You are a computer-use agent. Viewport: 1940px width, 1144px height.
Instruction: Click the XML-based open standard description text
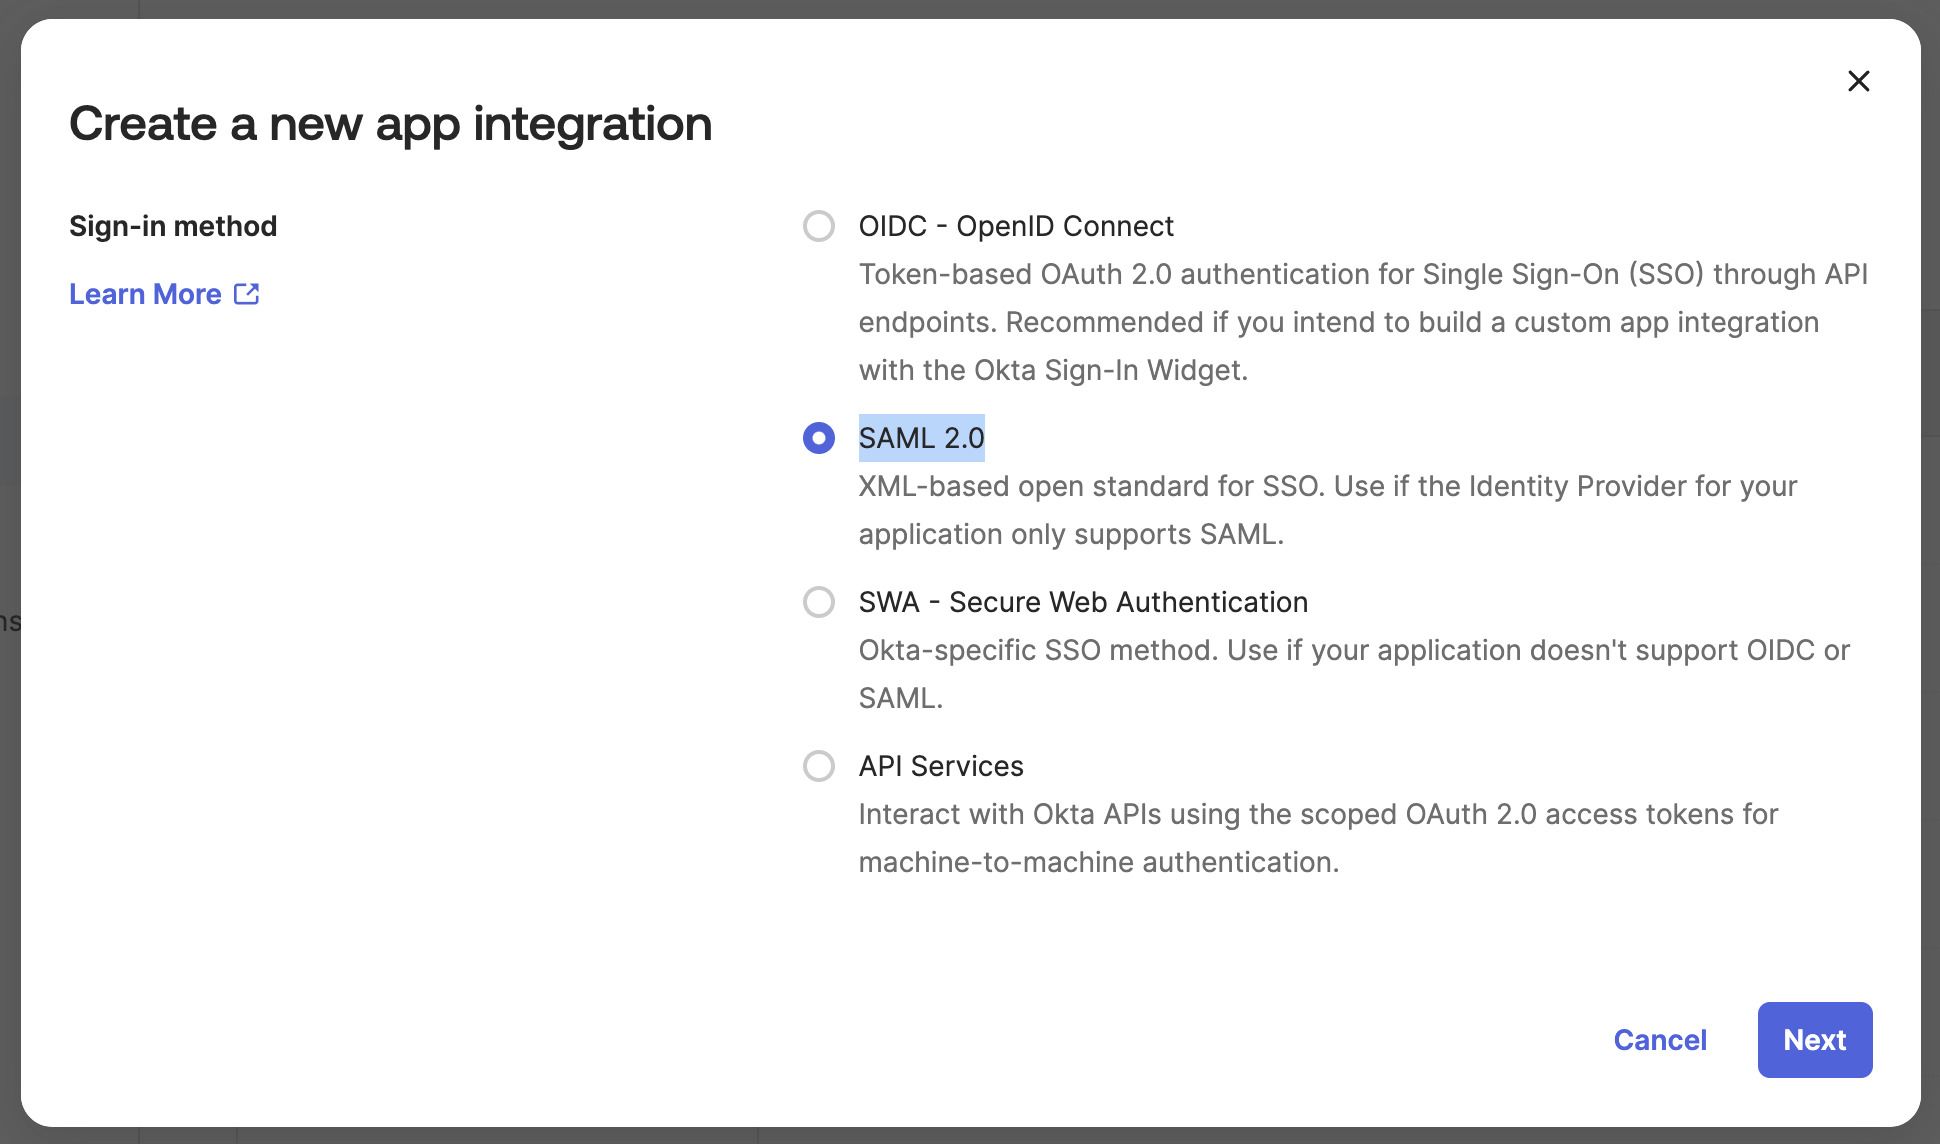point(1328,510)
